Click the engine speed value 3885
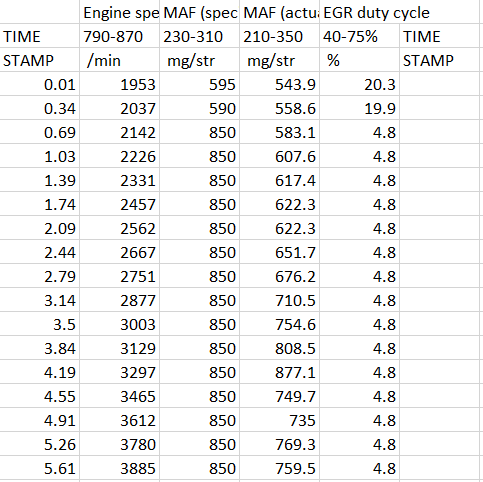This screenshot has height=482, width=483. (x=120, y=468)
